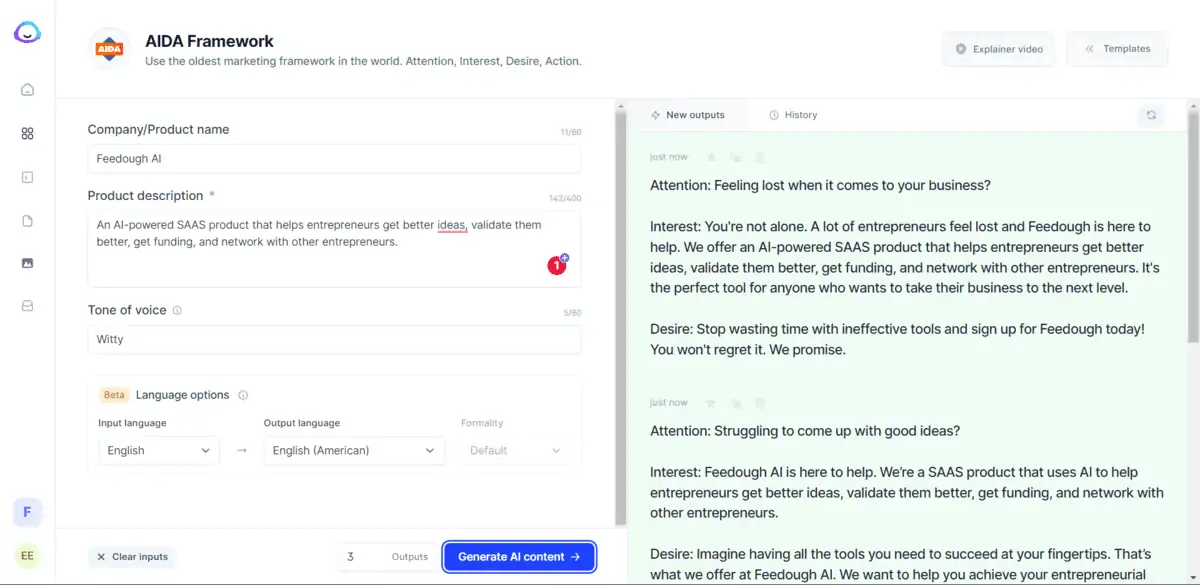This screenshot has height=585, width=1200.
Task: Click the refresh icon above the outputs
Action: 1151,115
